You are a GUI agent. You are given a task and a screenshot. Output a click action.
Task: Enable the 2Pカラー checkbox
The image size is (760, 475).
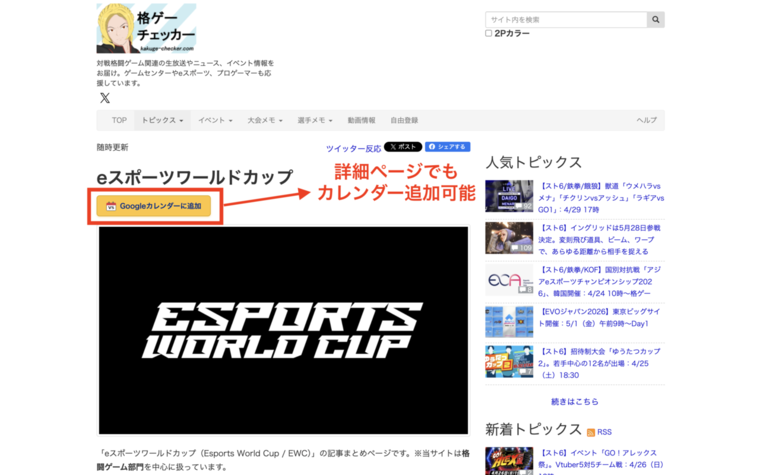(x=489, y=33)
